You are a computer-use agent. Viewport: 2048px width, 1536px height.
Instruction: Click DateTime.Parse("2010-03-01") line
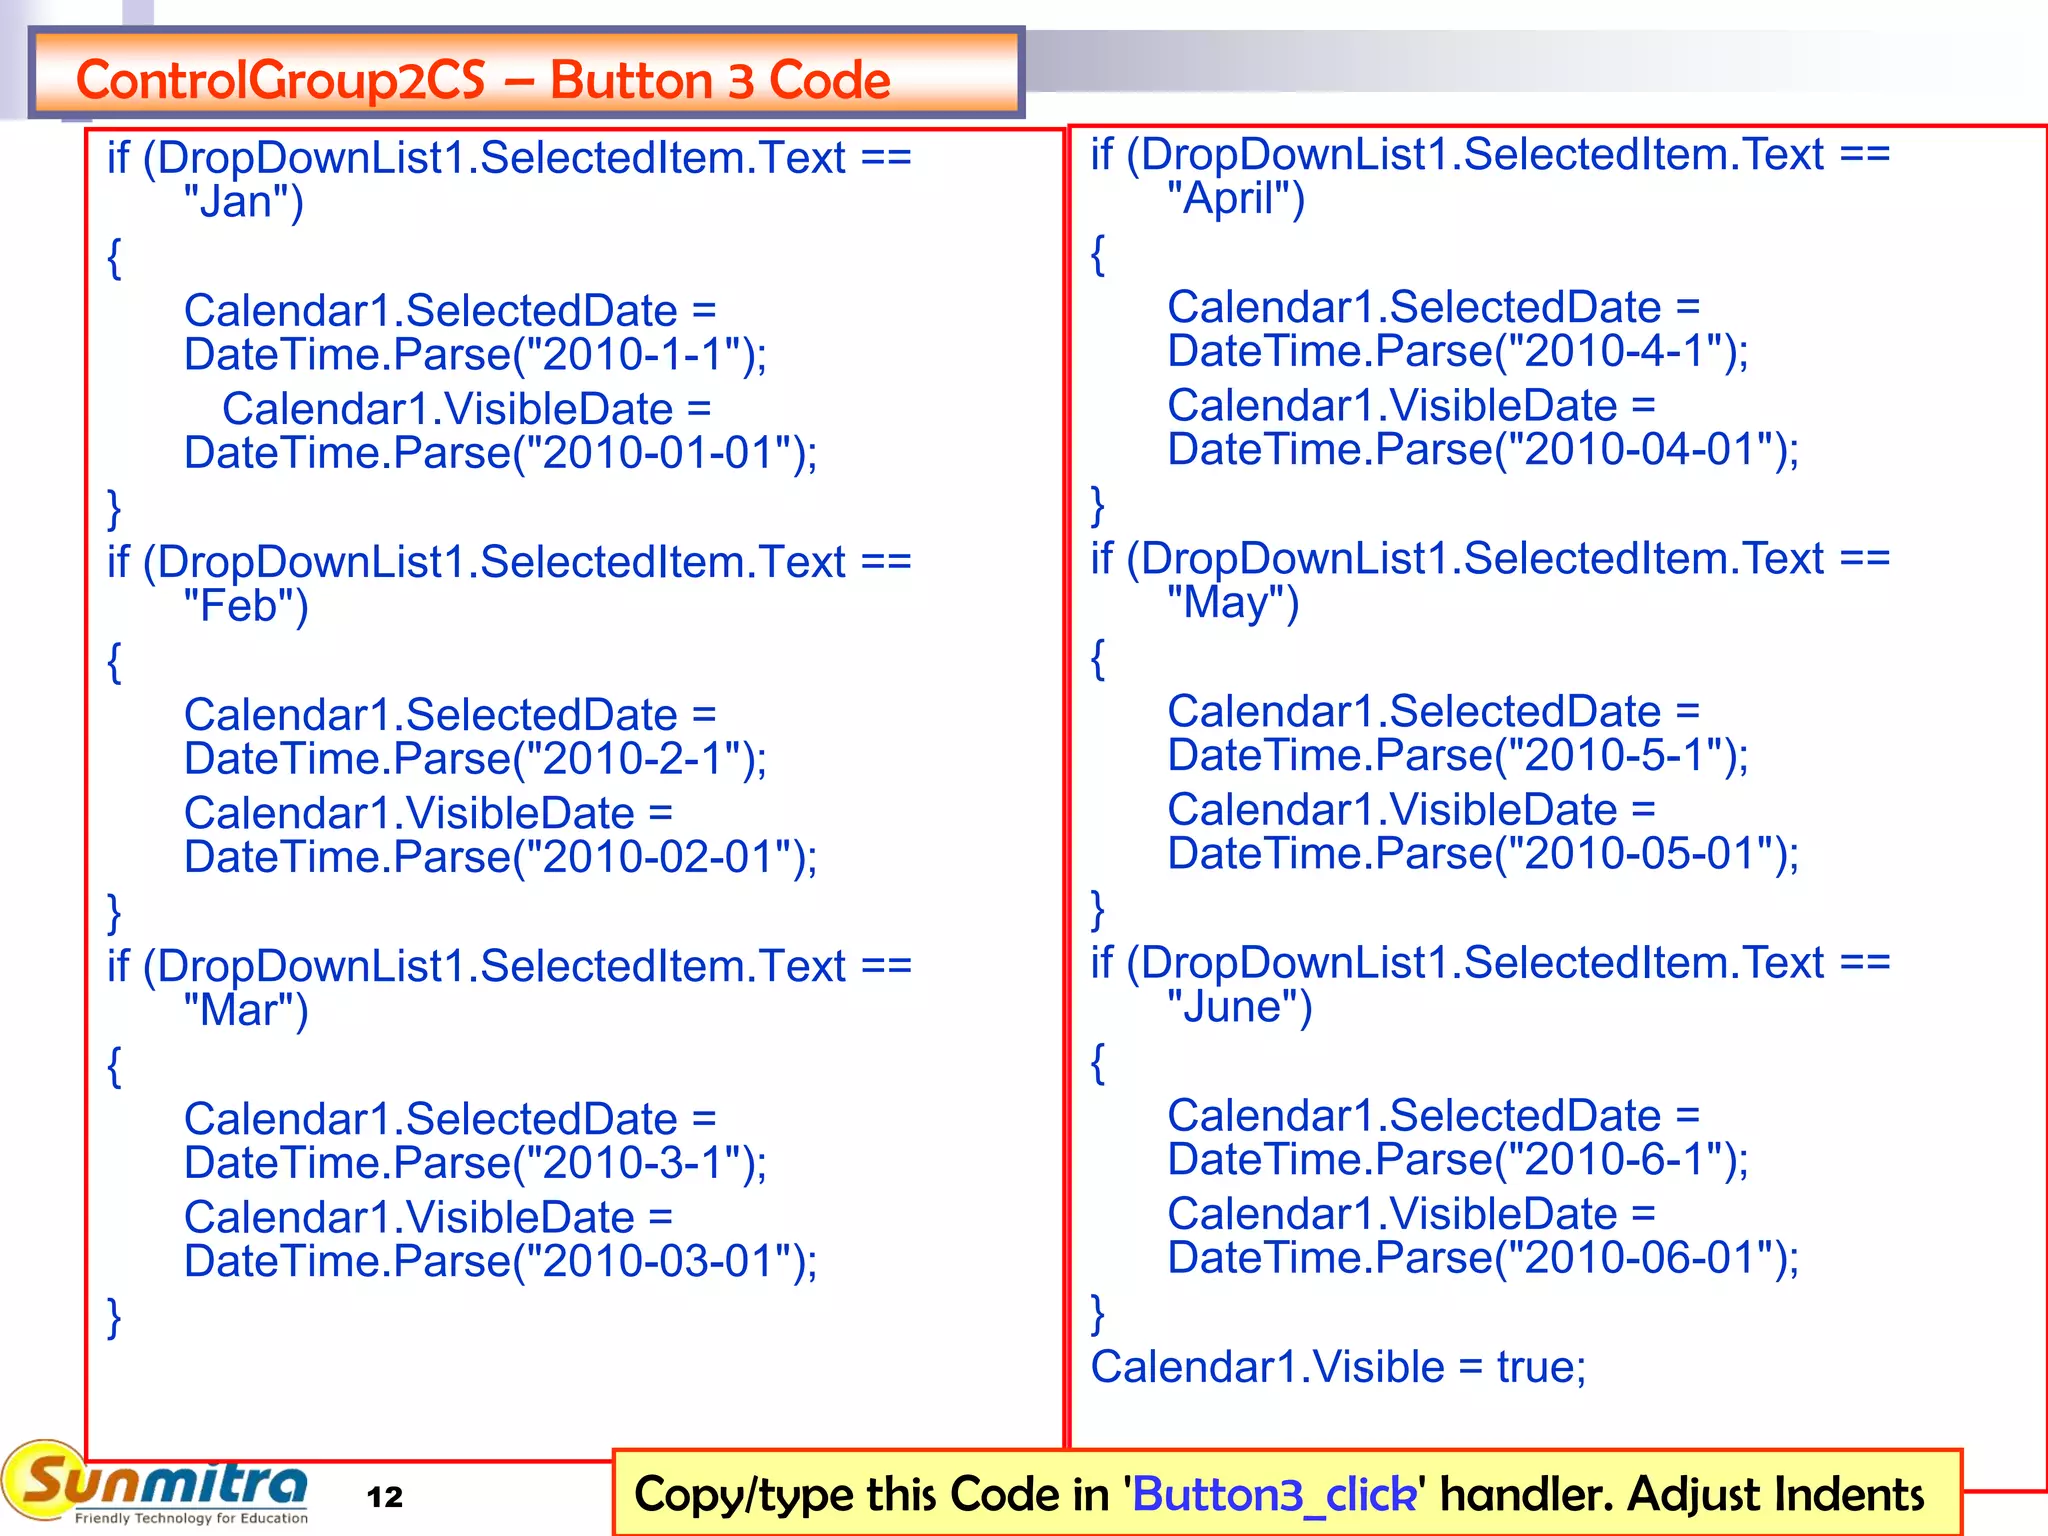tap(500, 1261)
